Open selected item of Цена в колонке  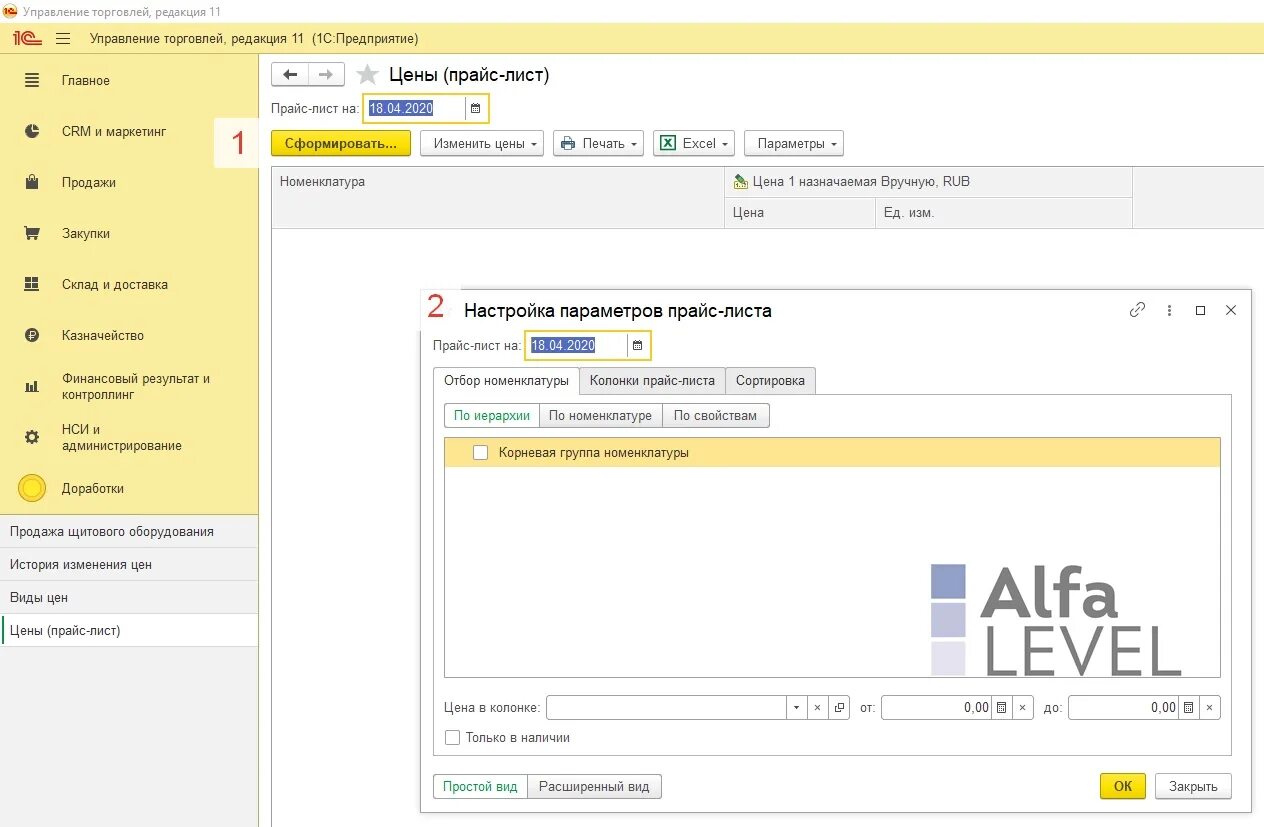pos(839,707)
